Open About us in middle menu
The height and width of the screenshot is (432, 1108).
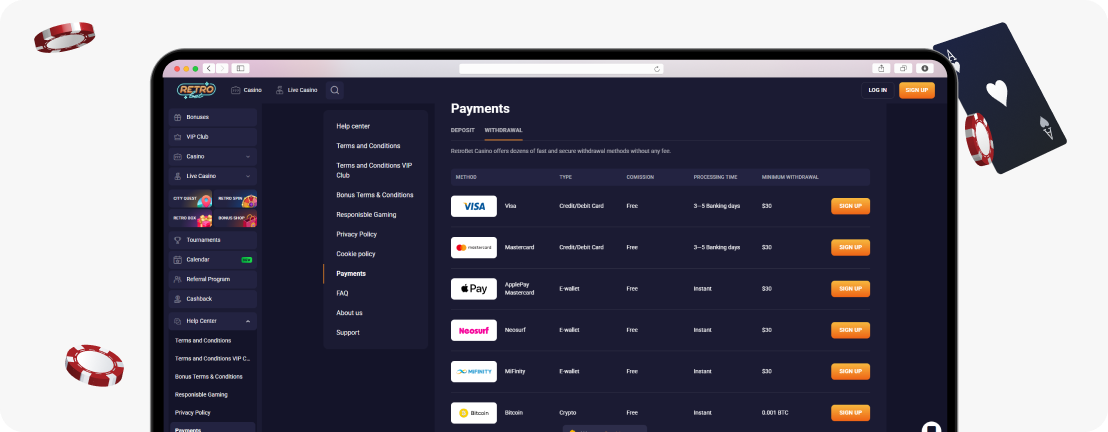(x=349, y=313)
